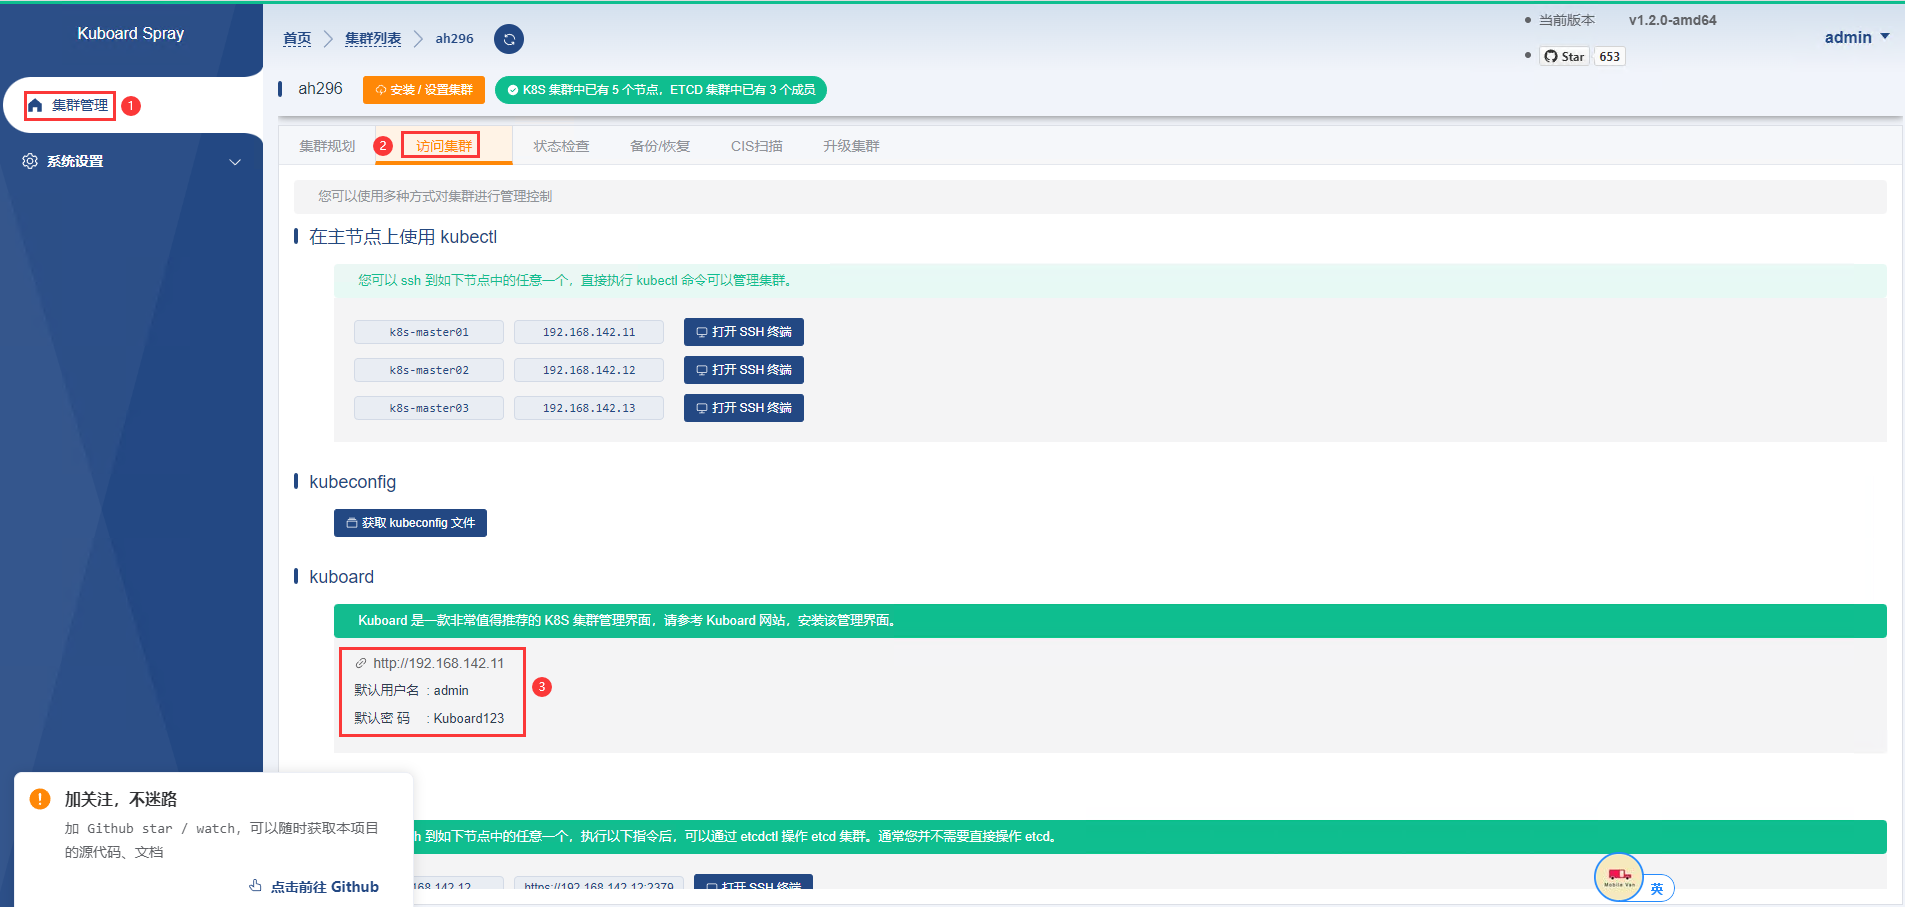Click the k8s-master01 node name tag

point(429,332)
